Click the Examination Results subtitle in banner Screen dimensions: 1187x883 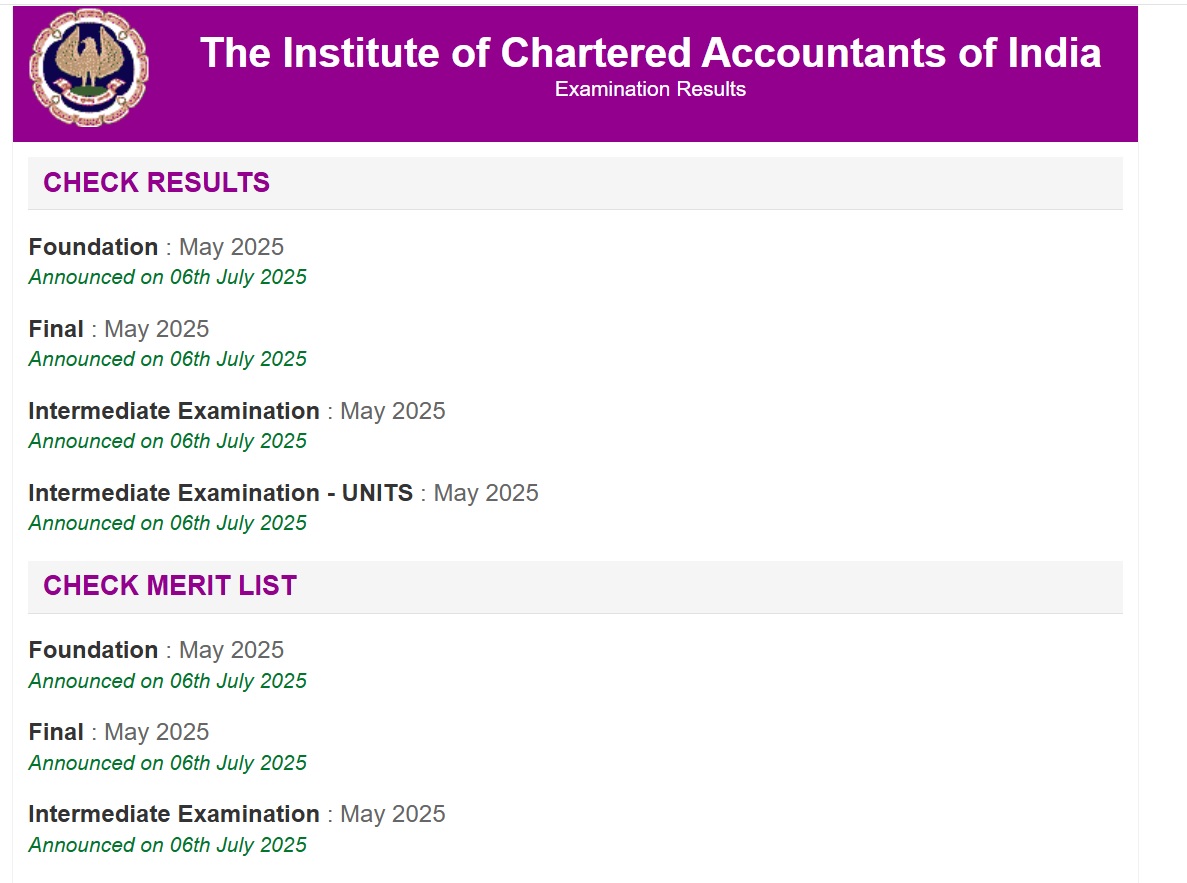[650, 89]
